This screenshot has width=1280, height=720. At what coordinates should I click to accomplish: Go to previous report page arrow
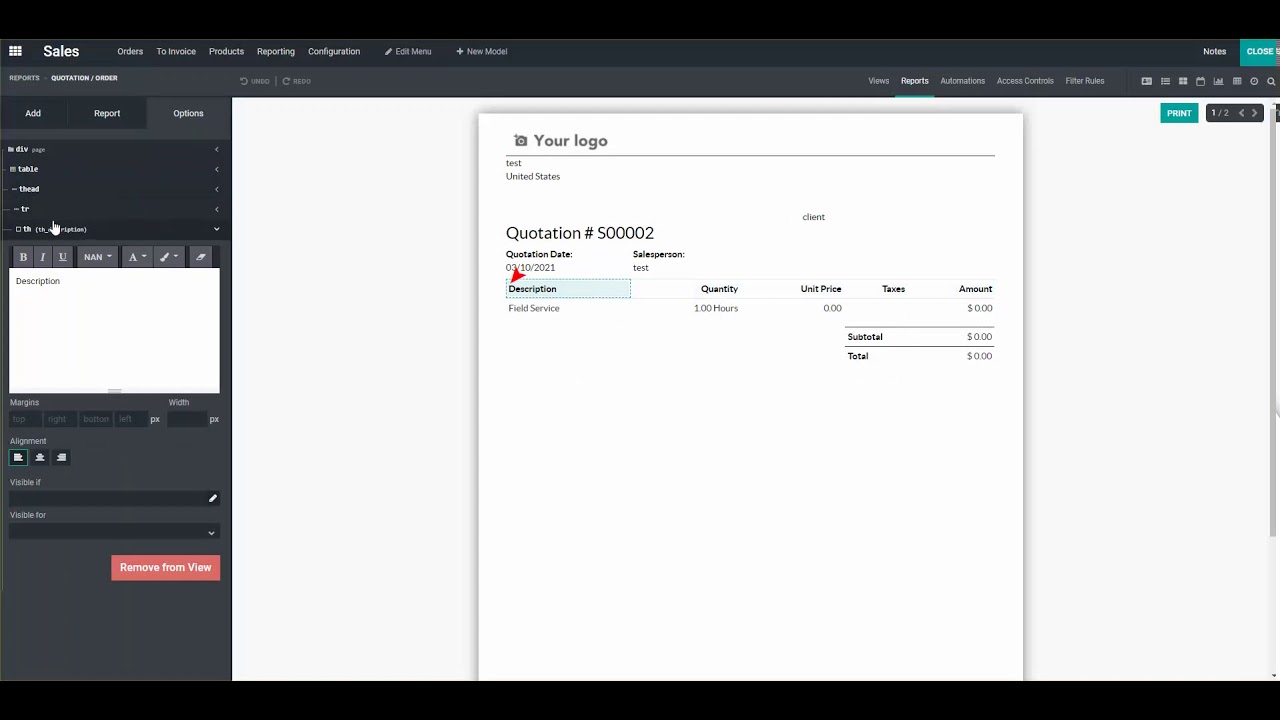(x=1241, y=113)
